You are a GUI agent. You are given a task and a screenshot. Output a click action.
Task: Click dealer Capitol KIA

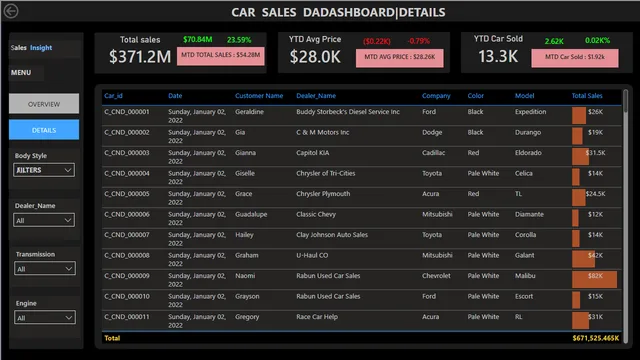[x=313, y=153]
